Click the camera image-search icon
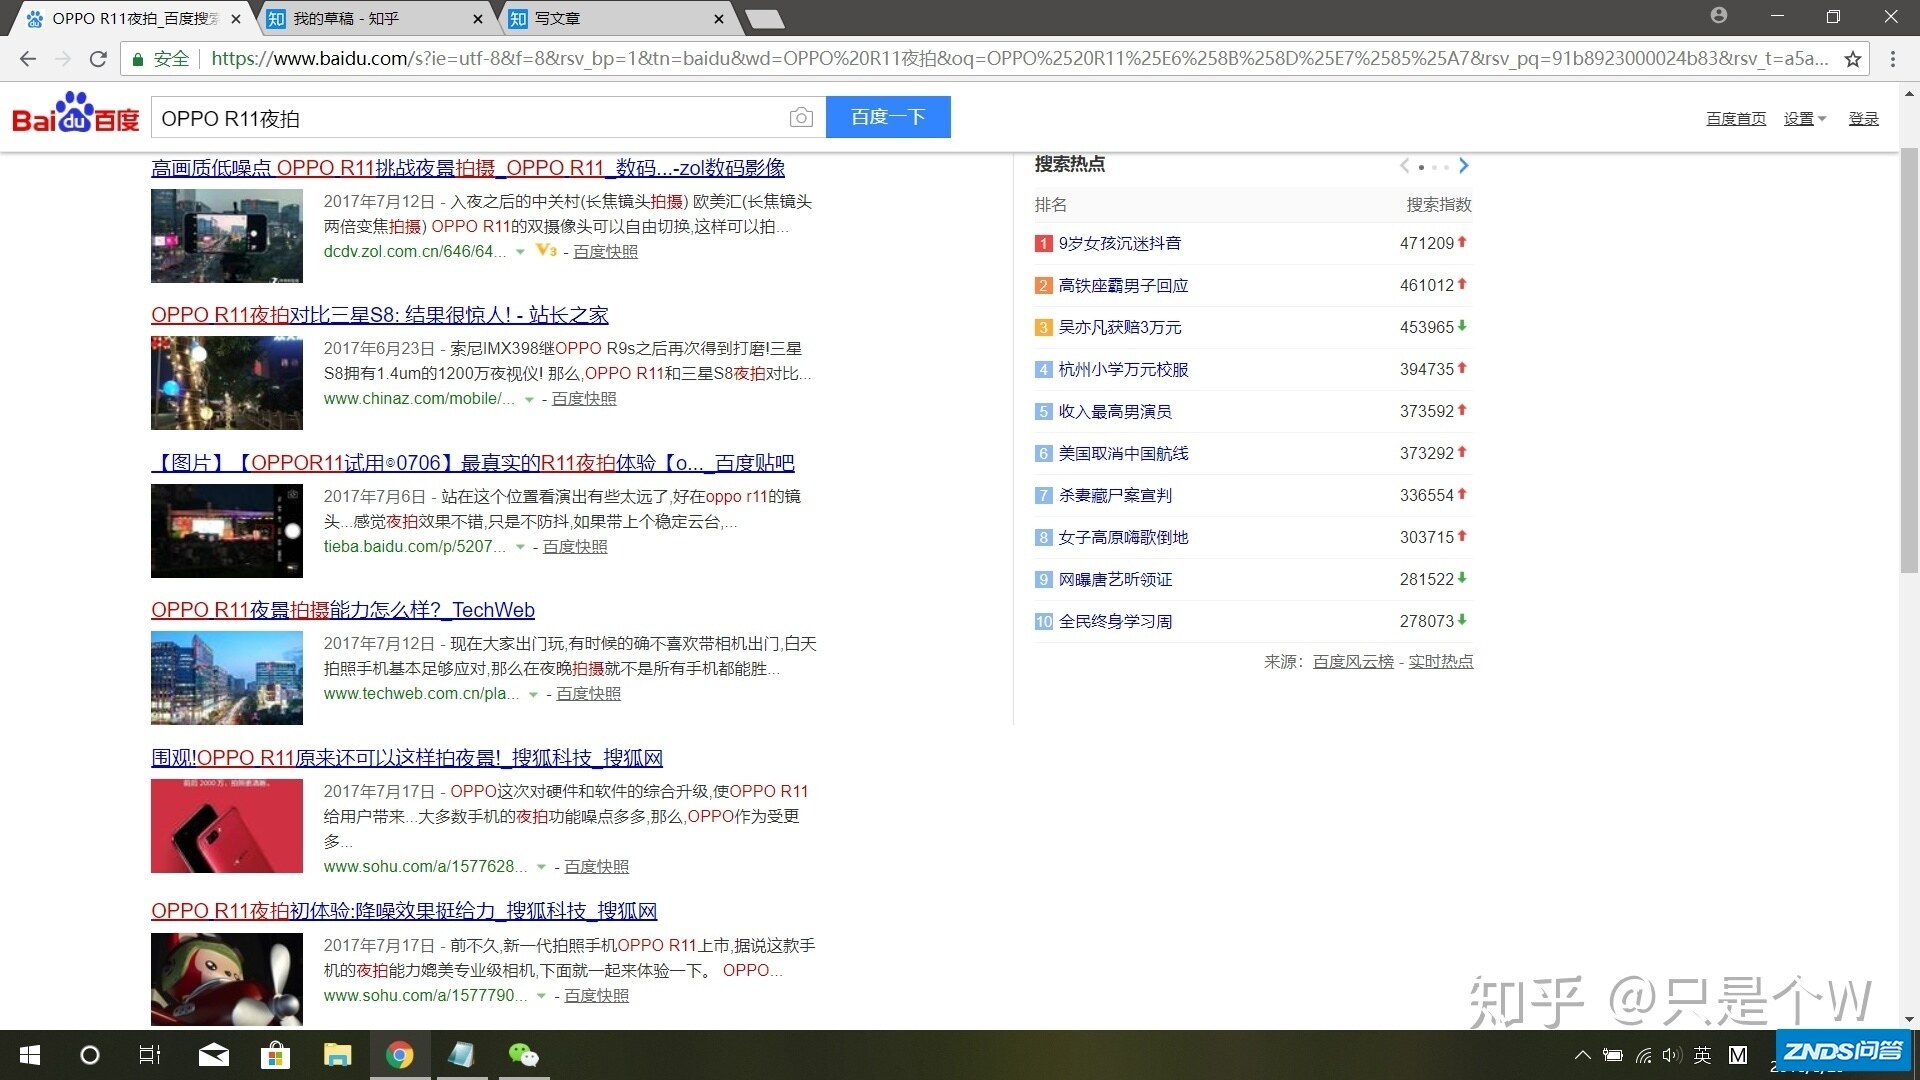The image size is (1920, 1080). tap(801, 118)
